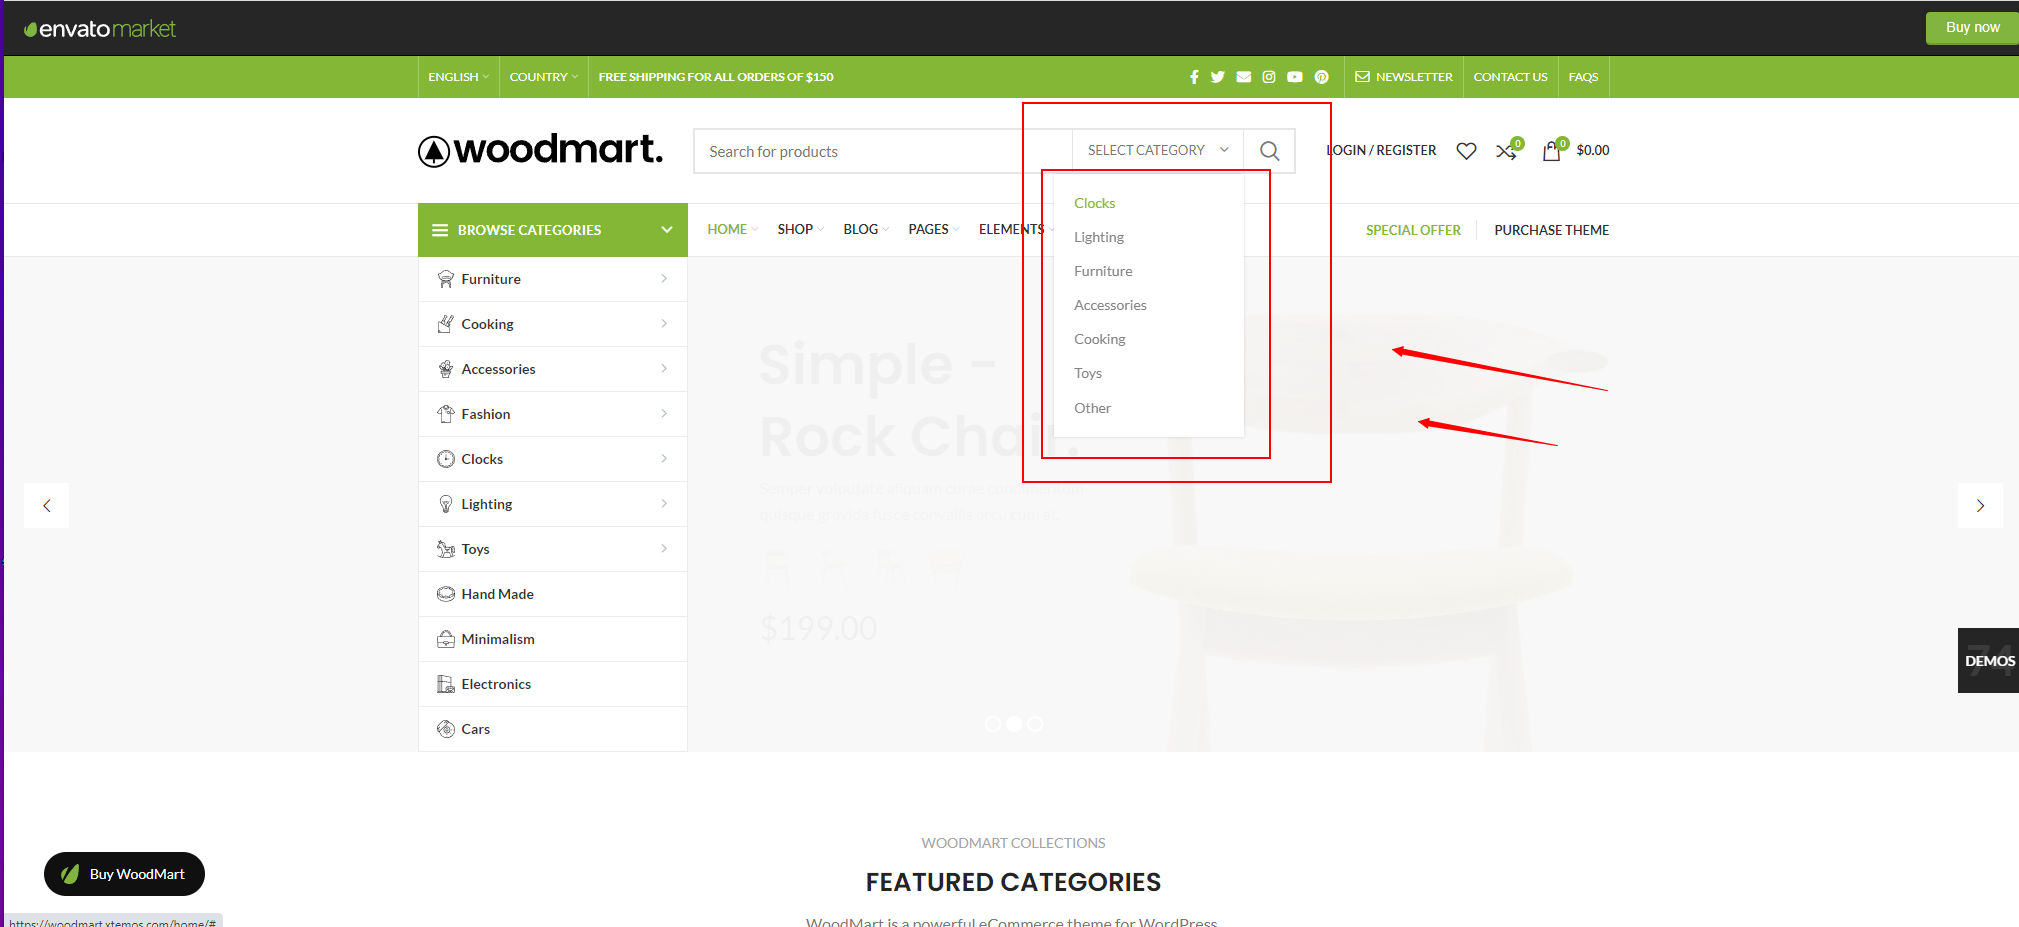Click the Toys category rocking horse icon
The image size is (2019, 927).
coord(446,549)
